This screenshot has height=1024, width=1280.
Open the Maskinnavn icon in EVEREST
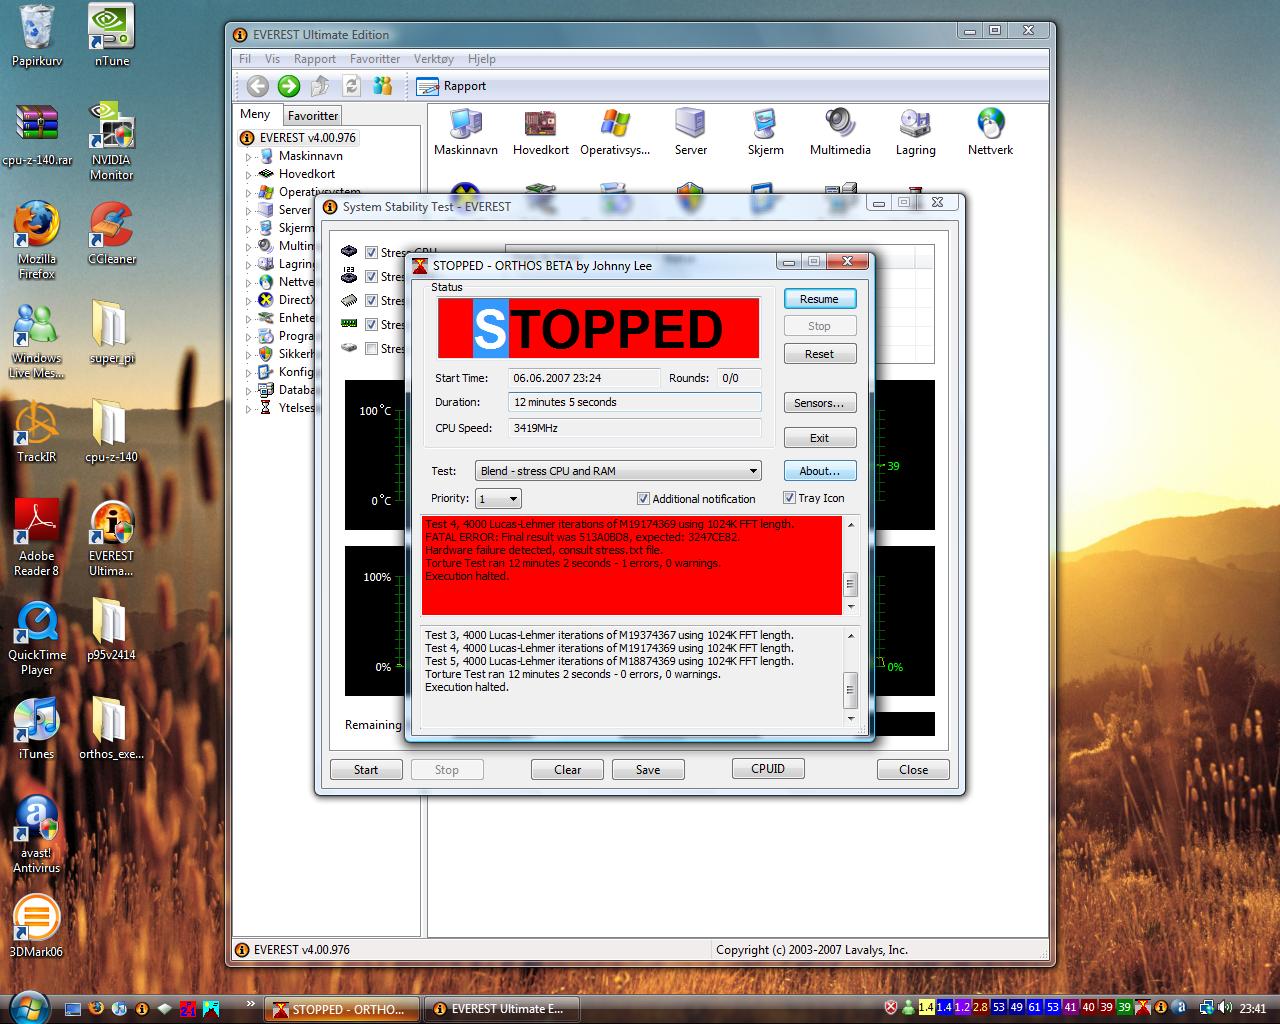click(x=465, y=132)
